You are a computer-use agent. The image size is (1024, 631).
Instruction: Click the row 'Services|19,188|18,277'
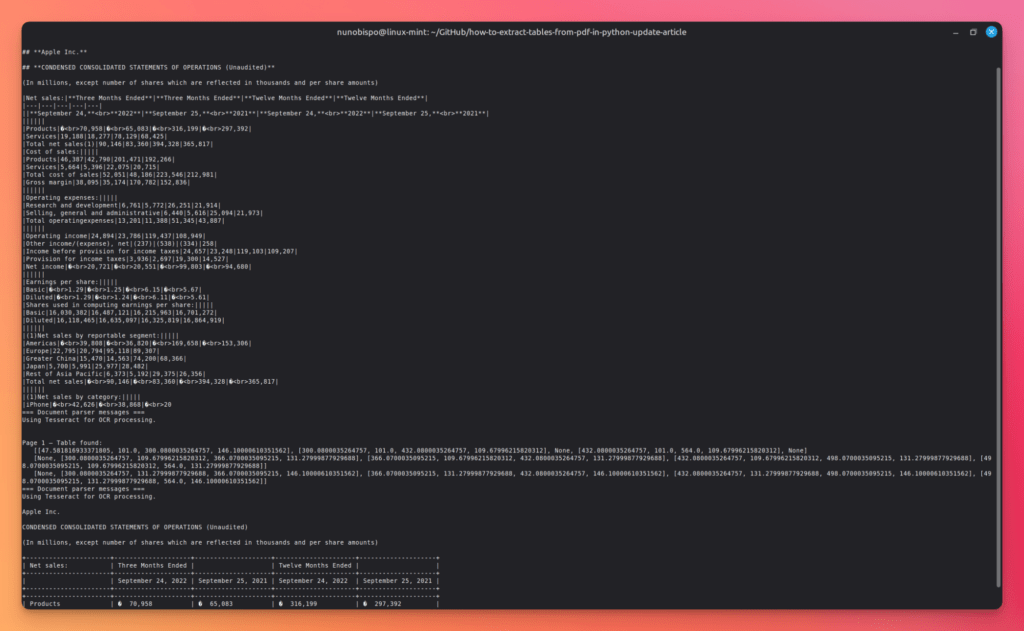(x=95, y=137)
